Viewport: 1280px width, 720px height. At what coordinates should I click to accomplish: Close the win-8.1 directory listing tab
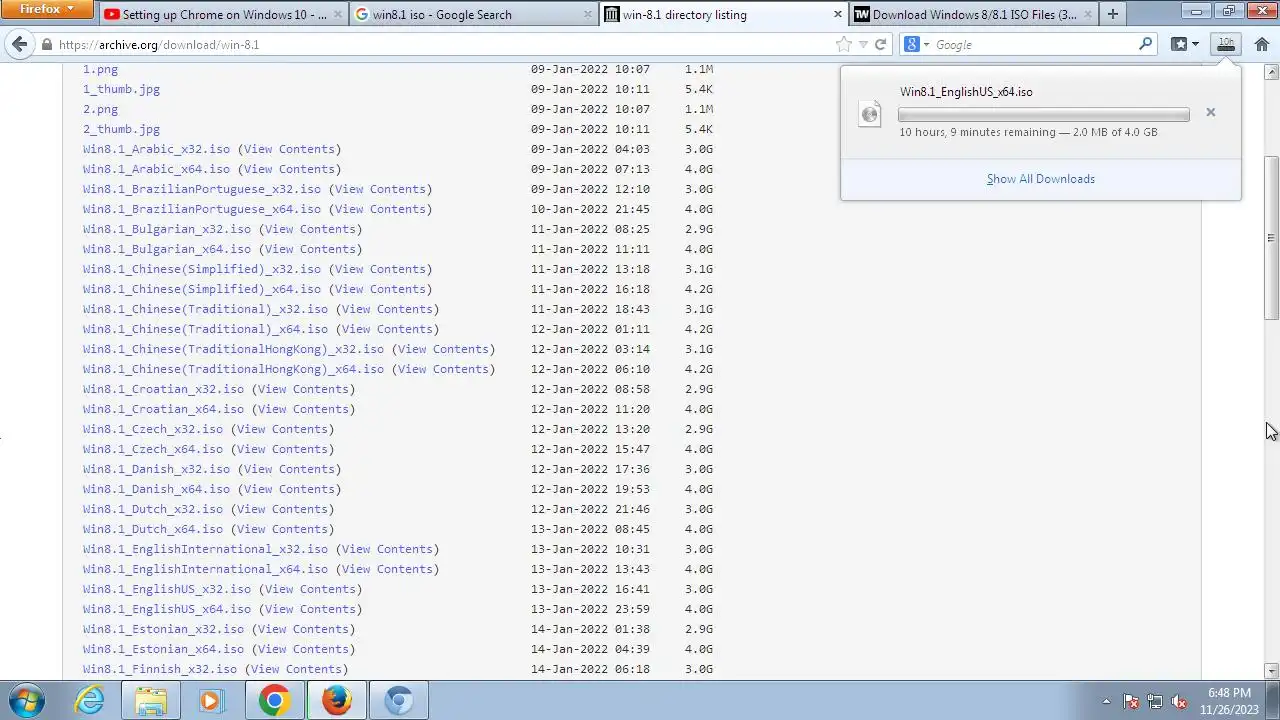point(838,14)
